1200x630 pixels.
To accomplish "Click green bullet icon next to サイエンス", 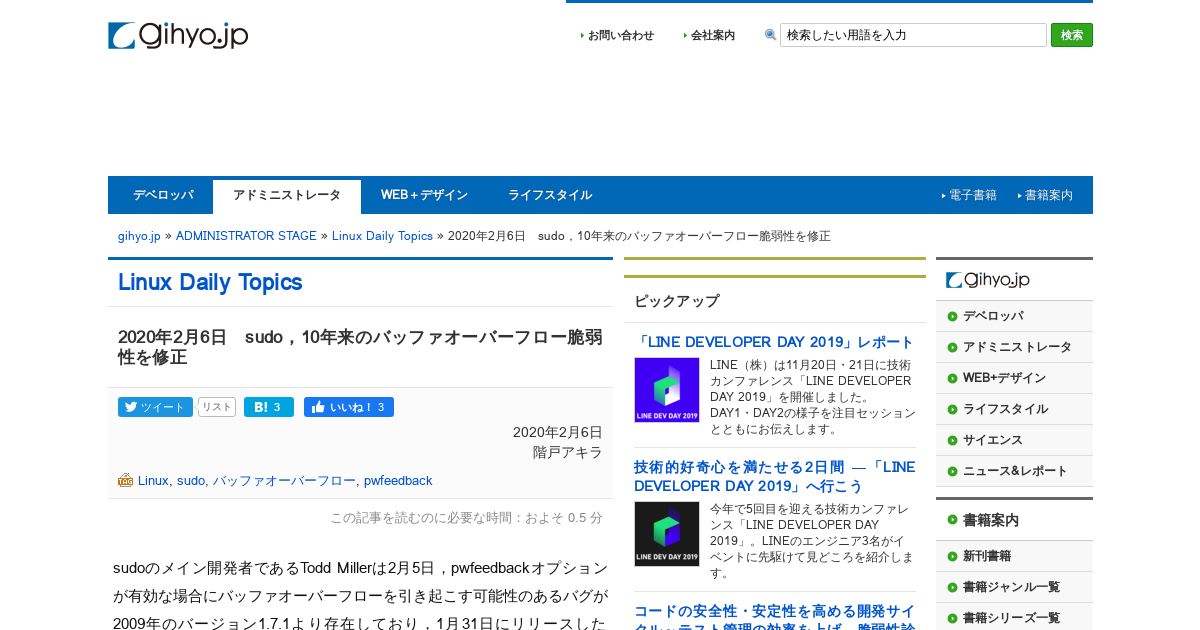I will [952, 440].
